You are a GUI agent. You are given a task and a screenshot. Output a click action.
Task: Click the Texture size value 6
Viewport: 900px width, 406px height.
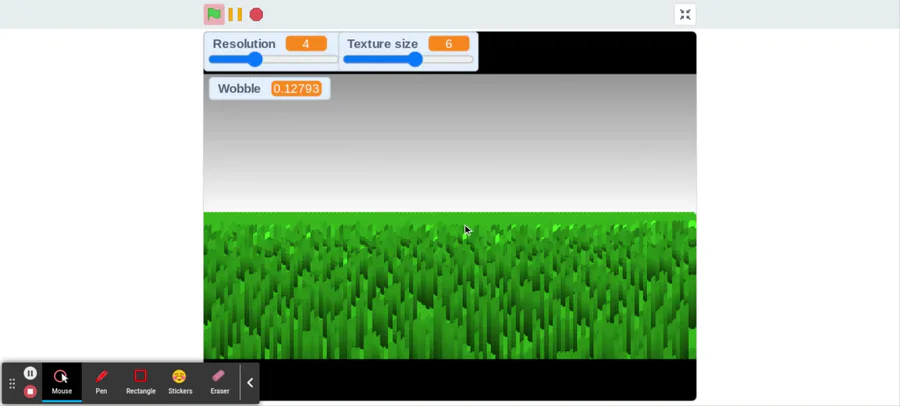click(448, 44)
